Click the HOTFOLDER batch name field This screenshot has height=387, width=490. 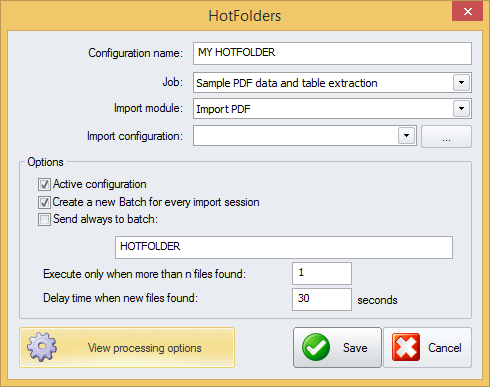(284, 247)
